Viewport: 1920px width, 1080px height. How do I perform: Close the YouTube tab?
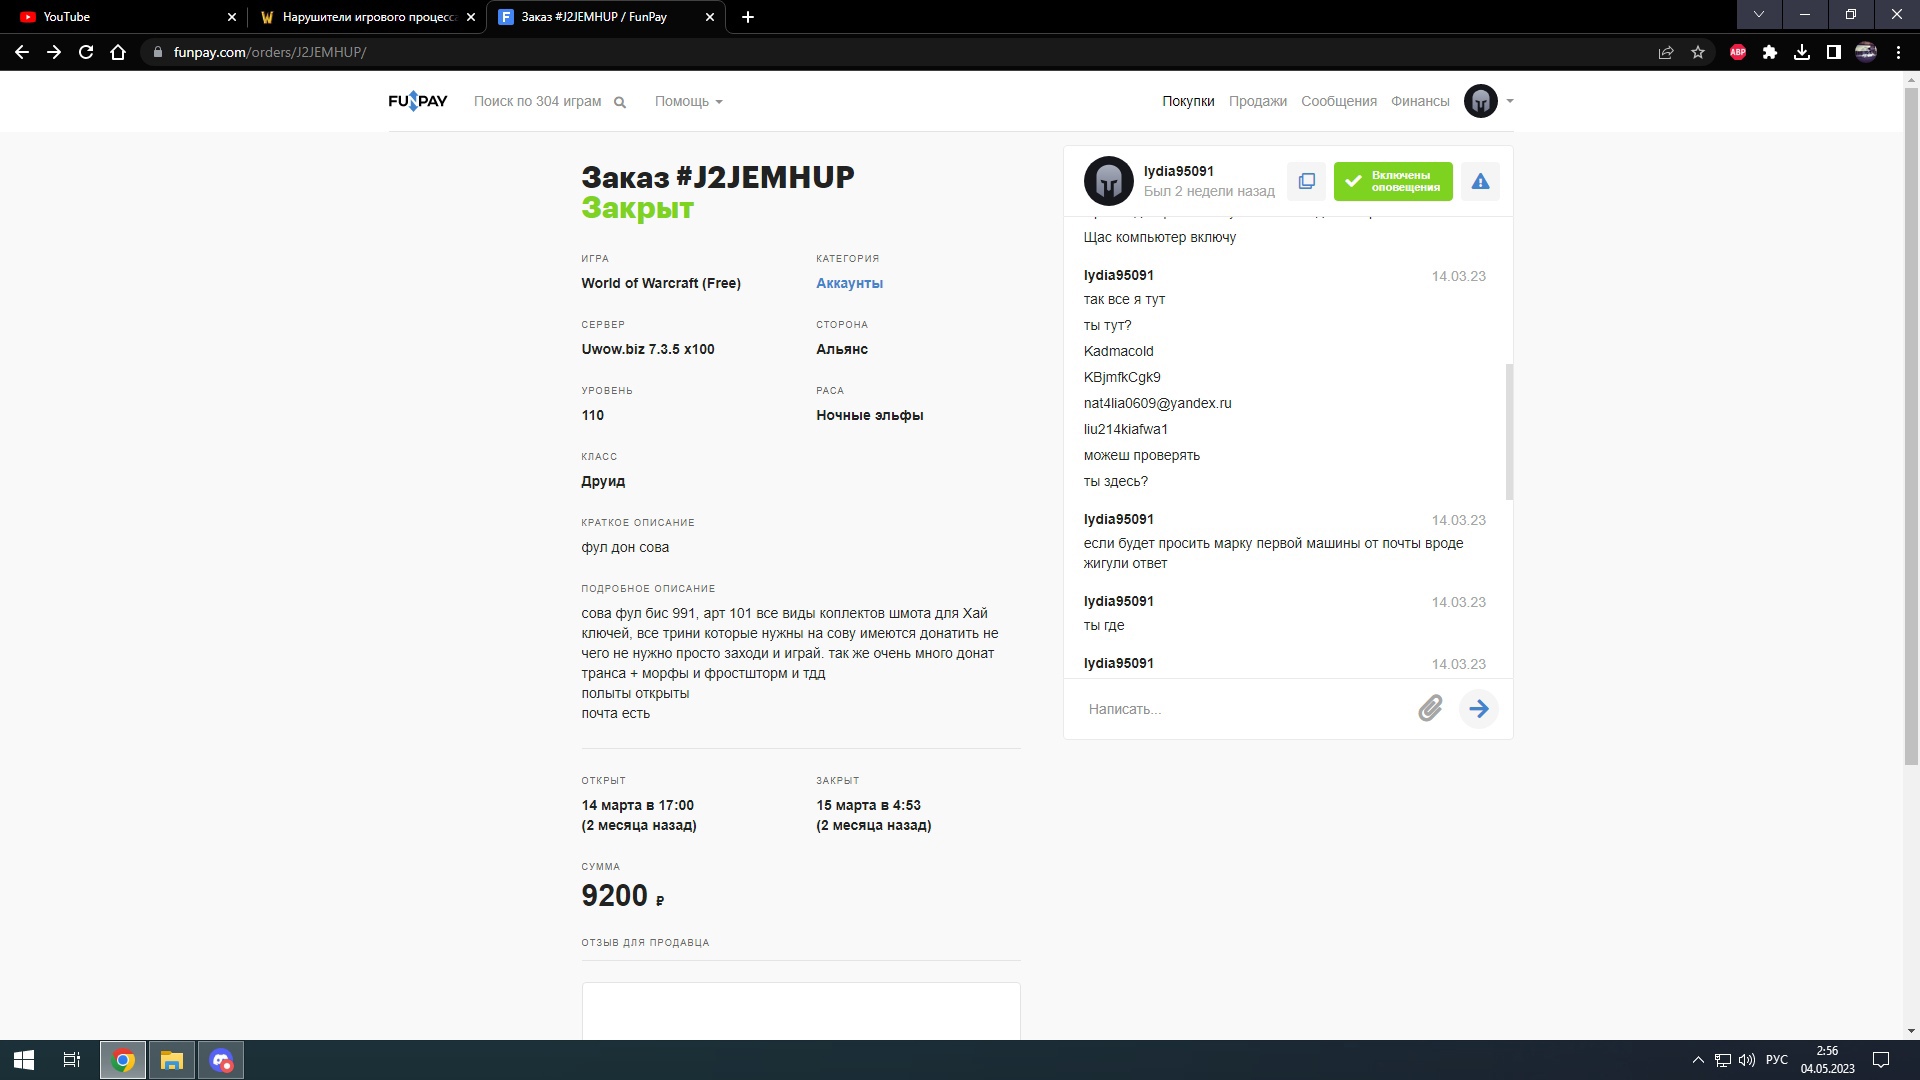pyautogui.click(x=232, y=17)
